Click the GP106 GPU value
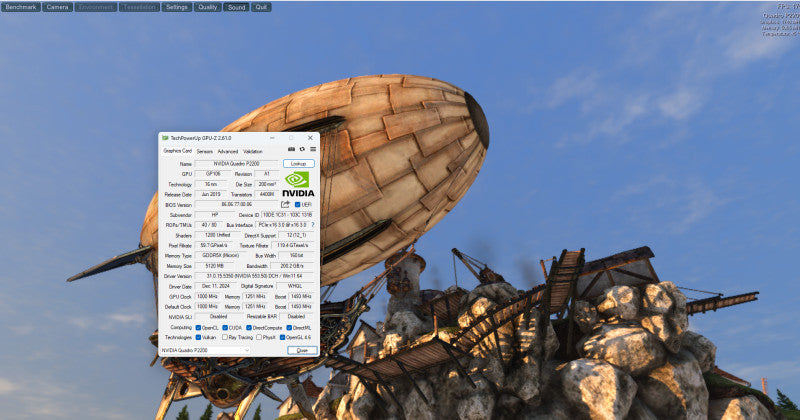This screenshot has width=800, height=420. pyautogui.click(x=213, y=174)
